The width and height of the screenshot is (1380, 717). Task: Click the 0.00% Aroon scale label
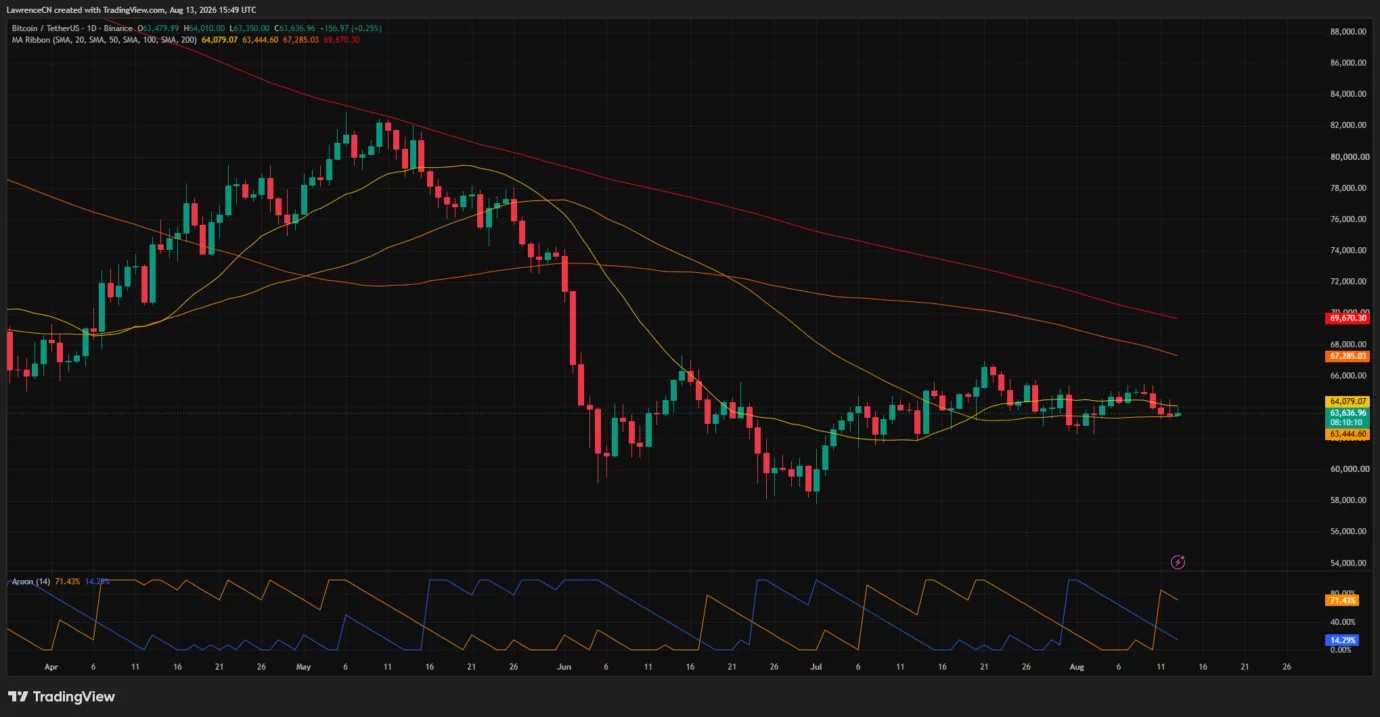click(1342, 649)
